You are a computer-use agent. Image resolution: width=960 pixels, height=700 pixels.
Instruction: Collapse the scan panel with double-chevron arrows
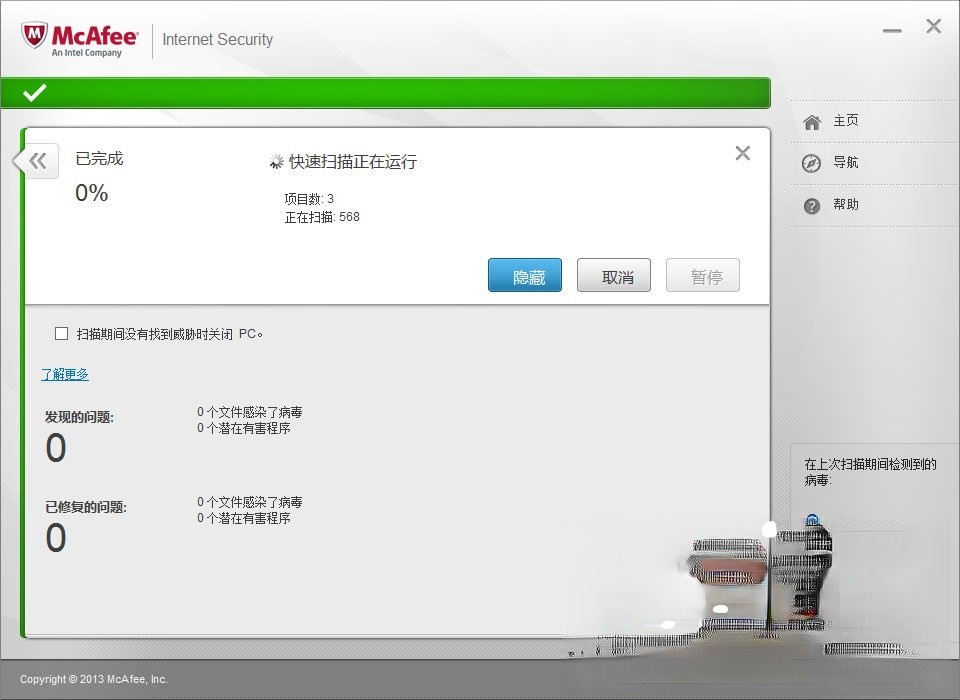pyautogui.click(x=36, y=160)
